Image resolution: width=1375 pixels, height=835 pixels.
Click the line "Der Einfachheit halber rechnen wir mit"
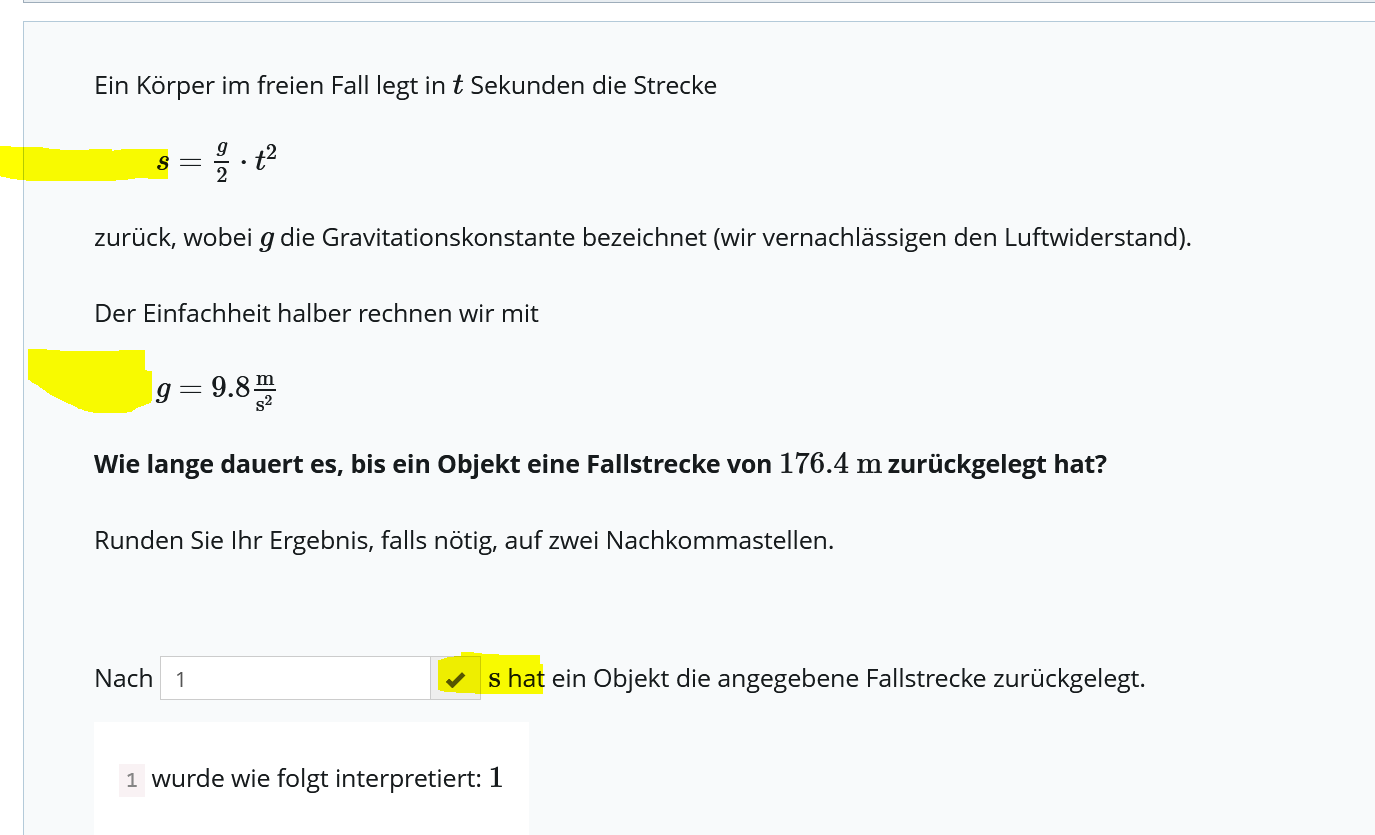[316, 314]
